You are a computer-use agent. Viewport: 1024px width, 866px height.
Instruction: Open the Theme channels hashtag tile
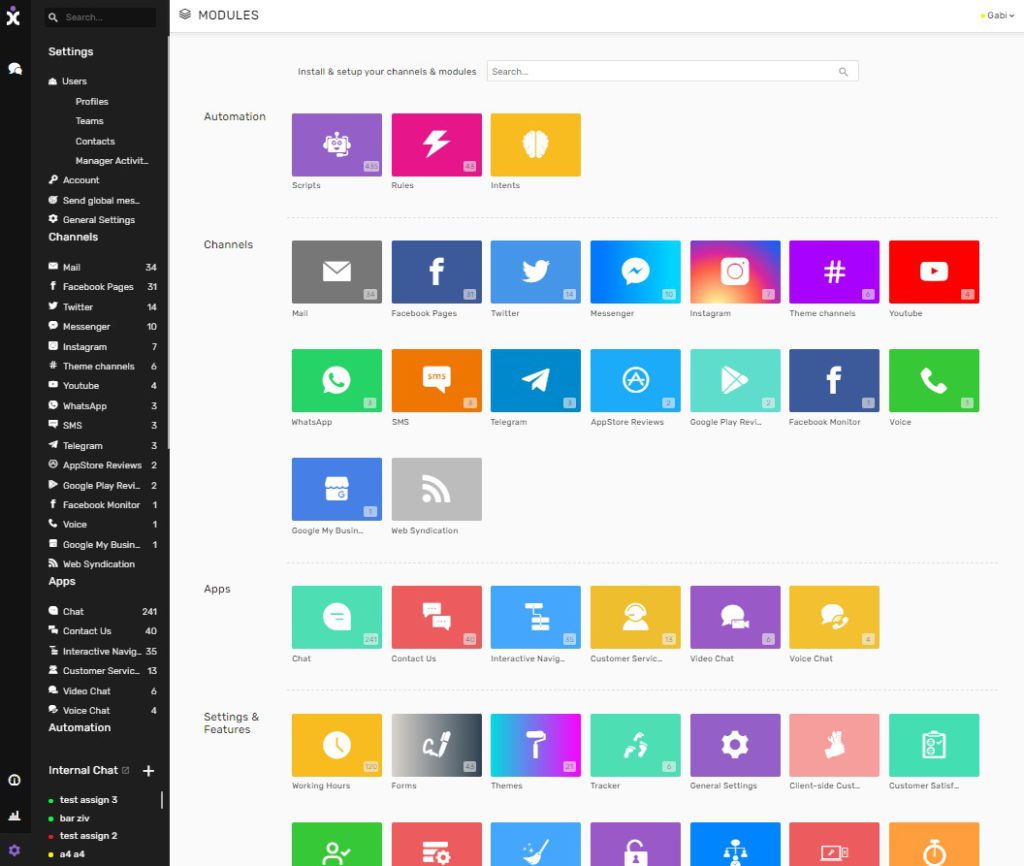click(x=834, y=272)
